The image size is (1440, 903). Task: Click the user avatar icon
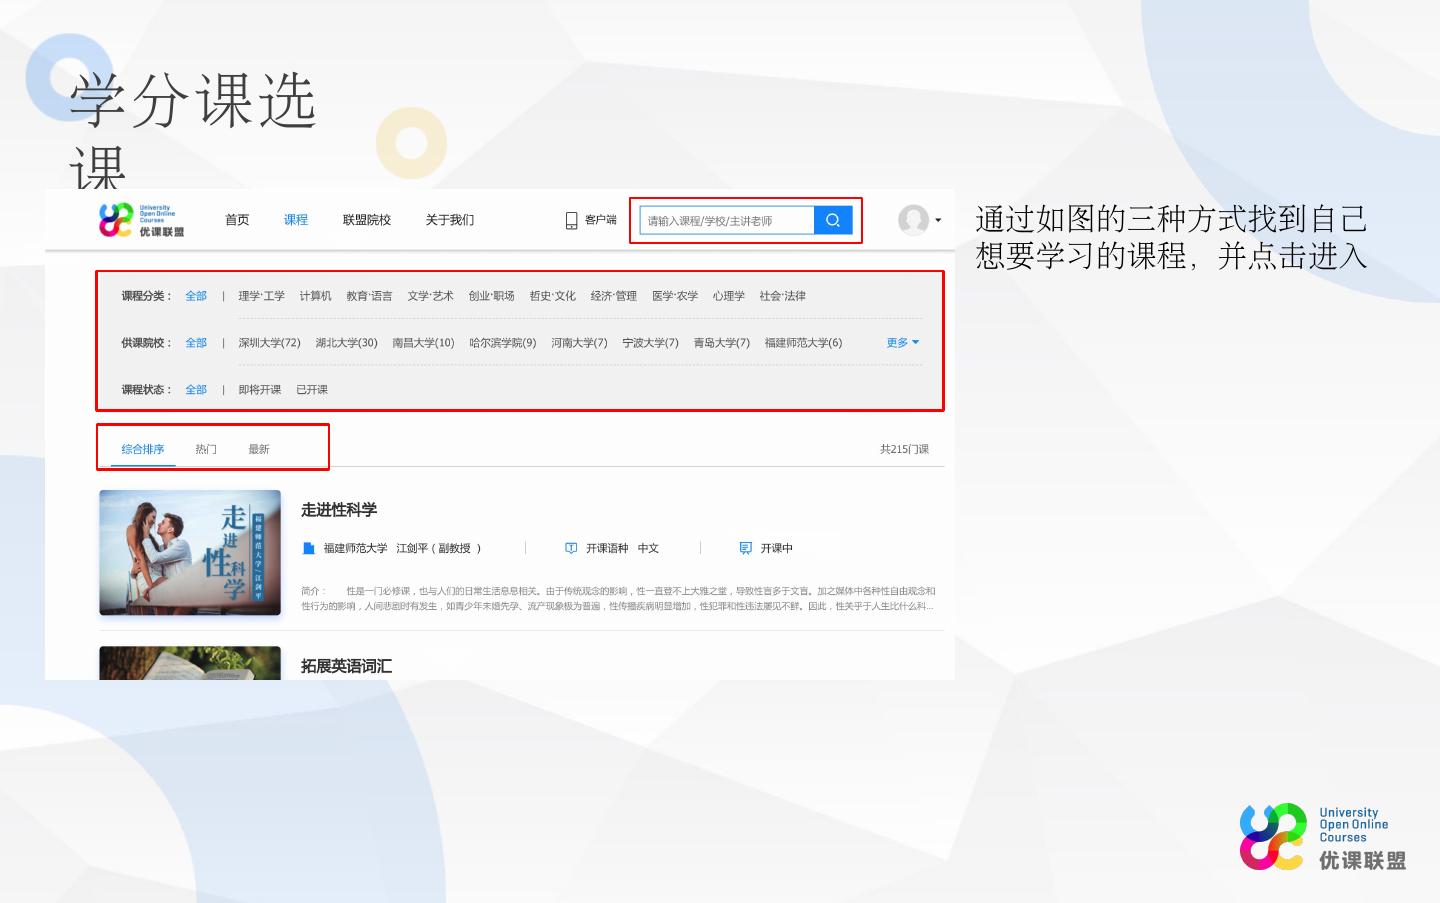coord(913,220)
